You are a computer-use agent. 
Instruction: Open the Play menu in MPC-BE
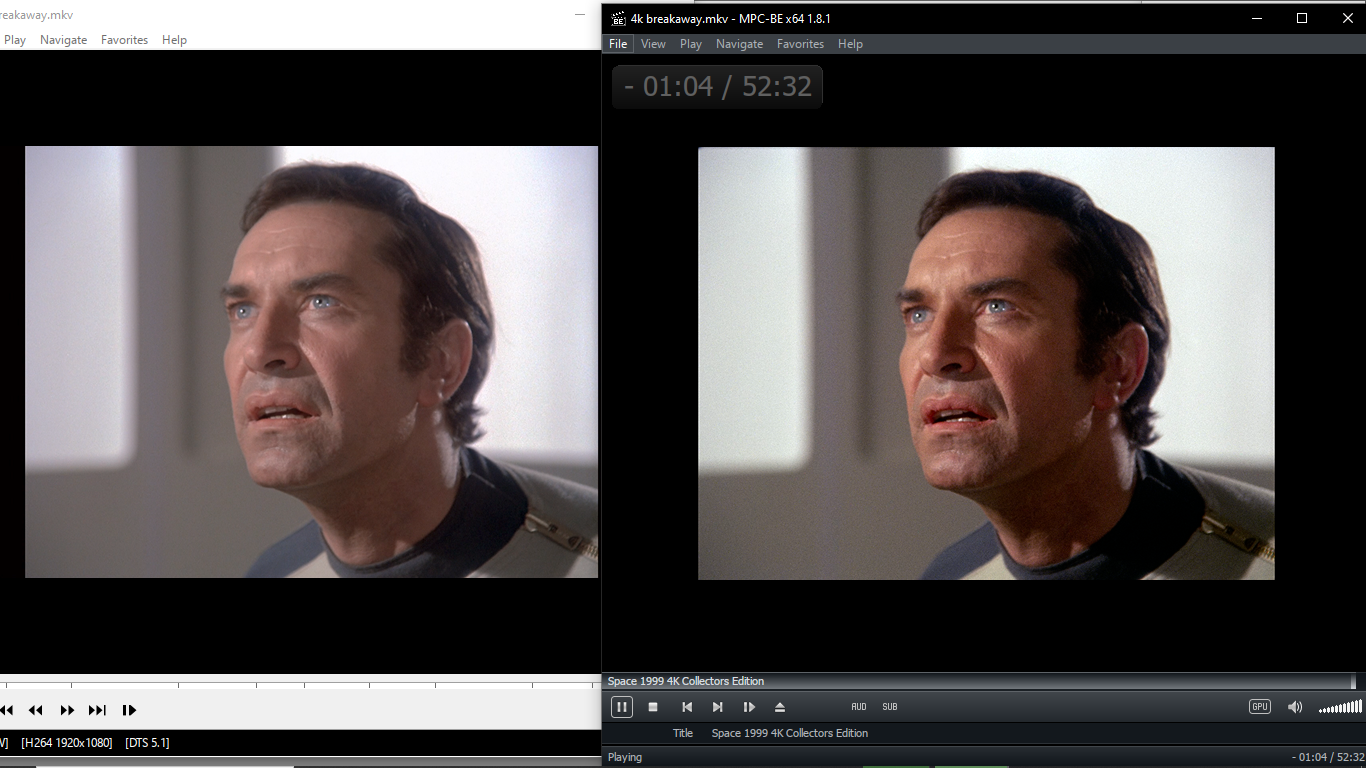coord(691,44)
